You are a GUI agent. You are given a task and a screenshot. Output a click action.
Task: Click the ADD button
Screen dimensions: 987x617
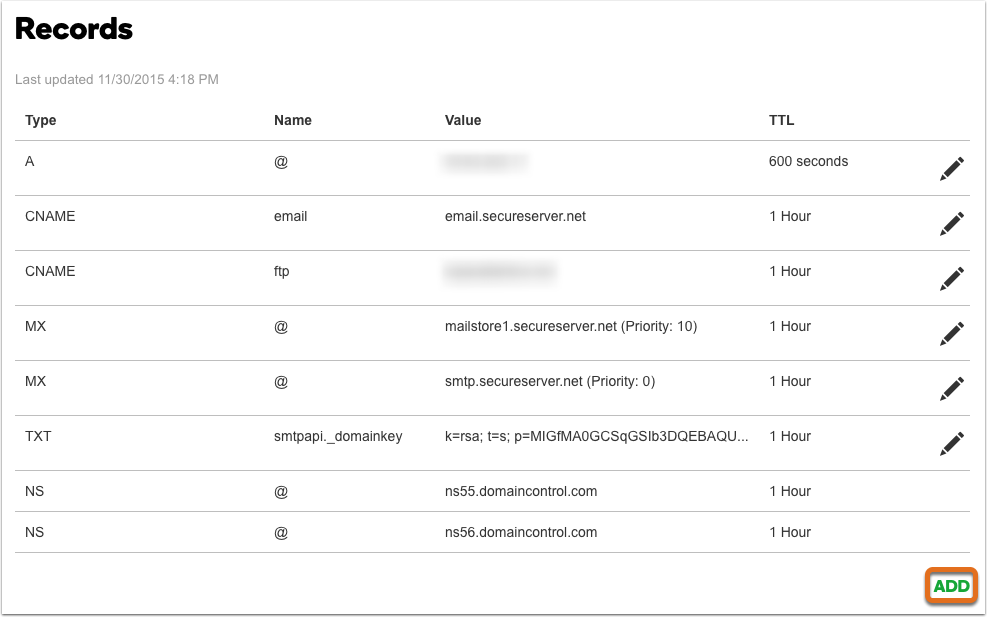click(951, 586)
